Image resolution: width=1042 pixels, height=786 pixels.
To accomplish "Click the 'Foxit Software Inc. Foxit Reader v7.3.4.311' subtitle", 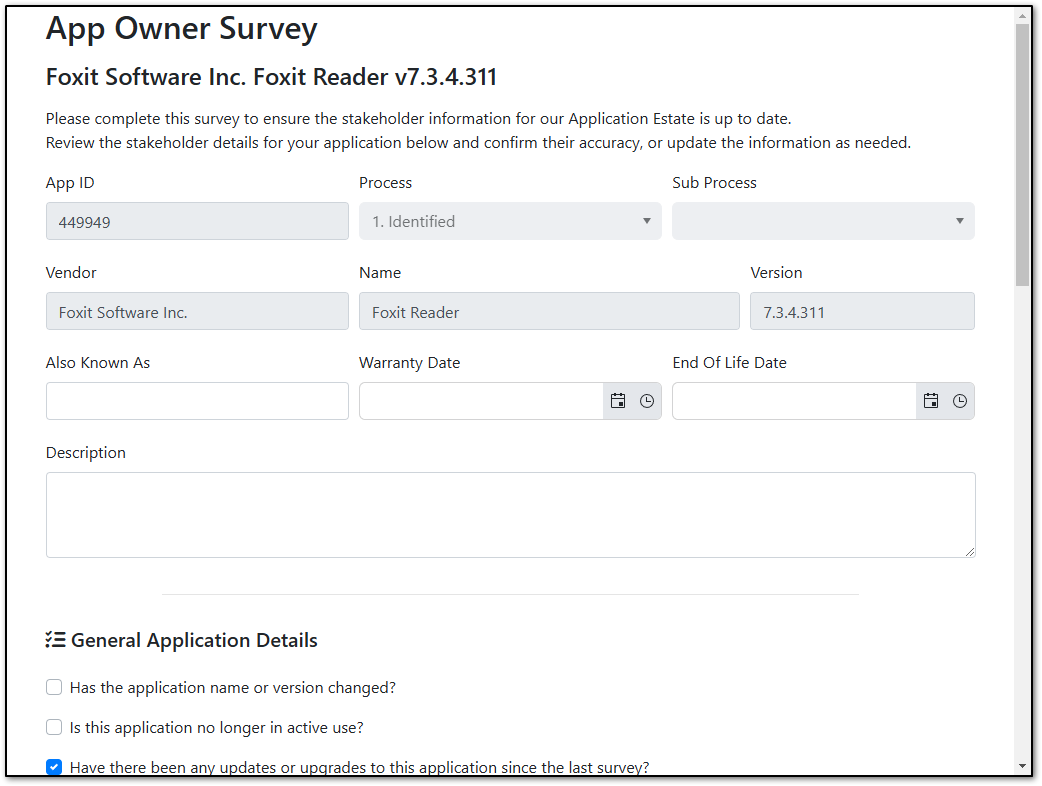I will click(x=271, y=77).
